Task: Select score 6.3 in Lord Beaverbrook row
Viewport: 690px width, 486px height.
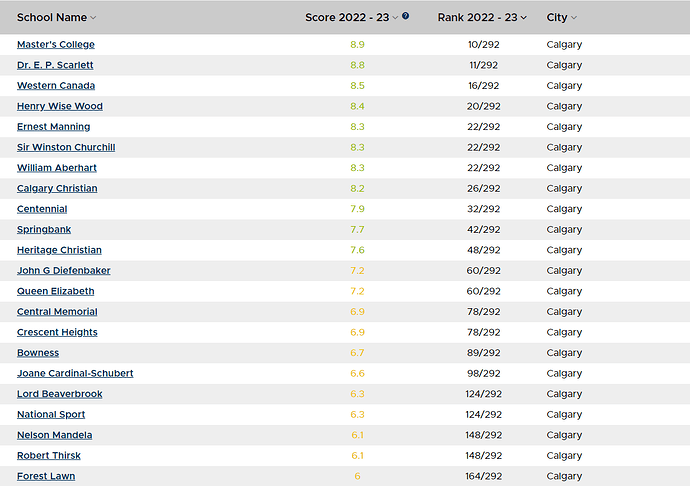Action: [357, 394]
